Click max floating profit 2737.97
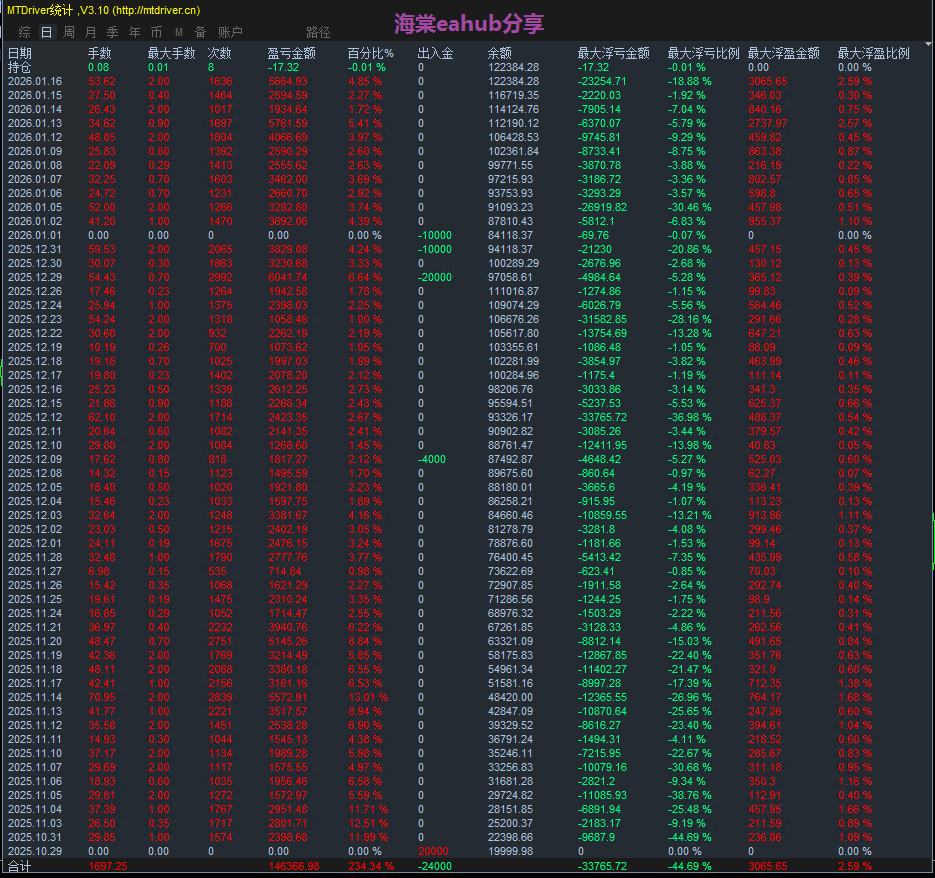 768,123
